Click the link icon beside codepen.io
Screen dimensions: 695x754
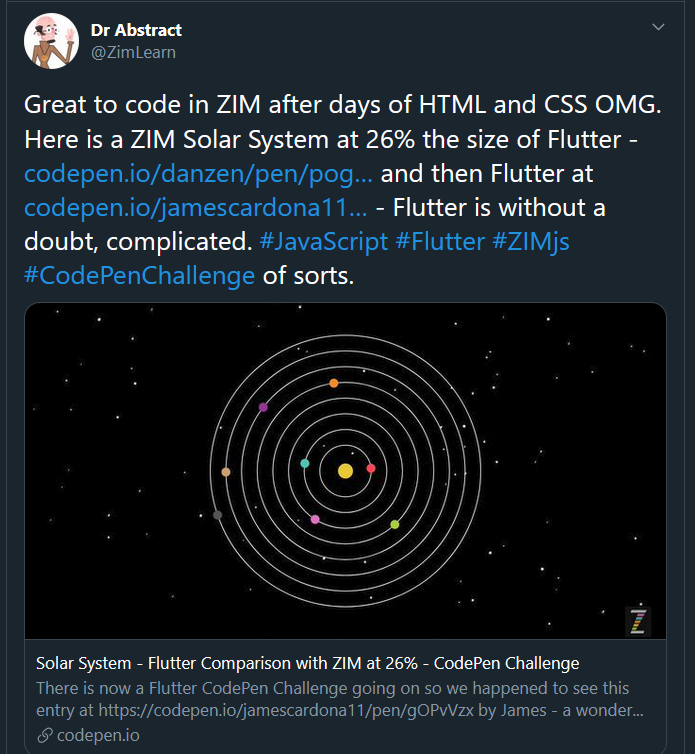click(x=45, y=735)
